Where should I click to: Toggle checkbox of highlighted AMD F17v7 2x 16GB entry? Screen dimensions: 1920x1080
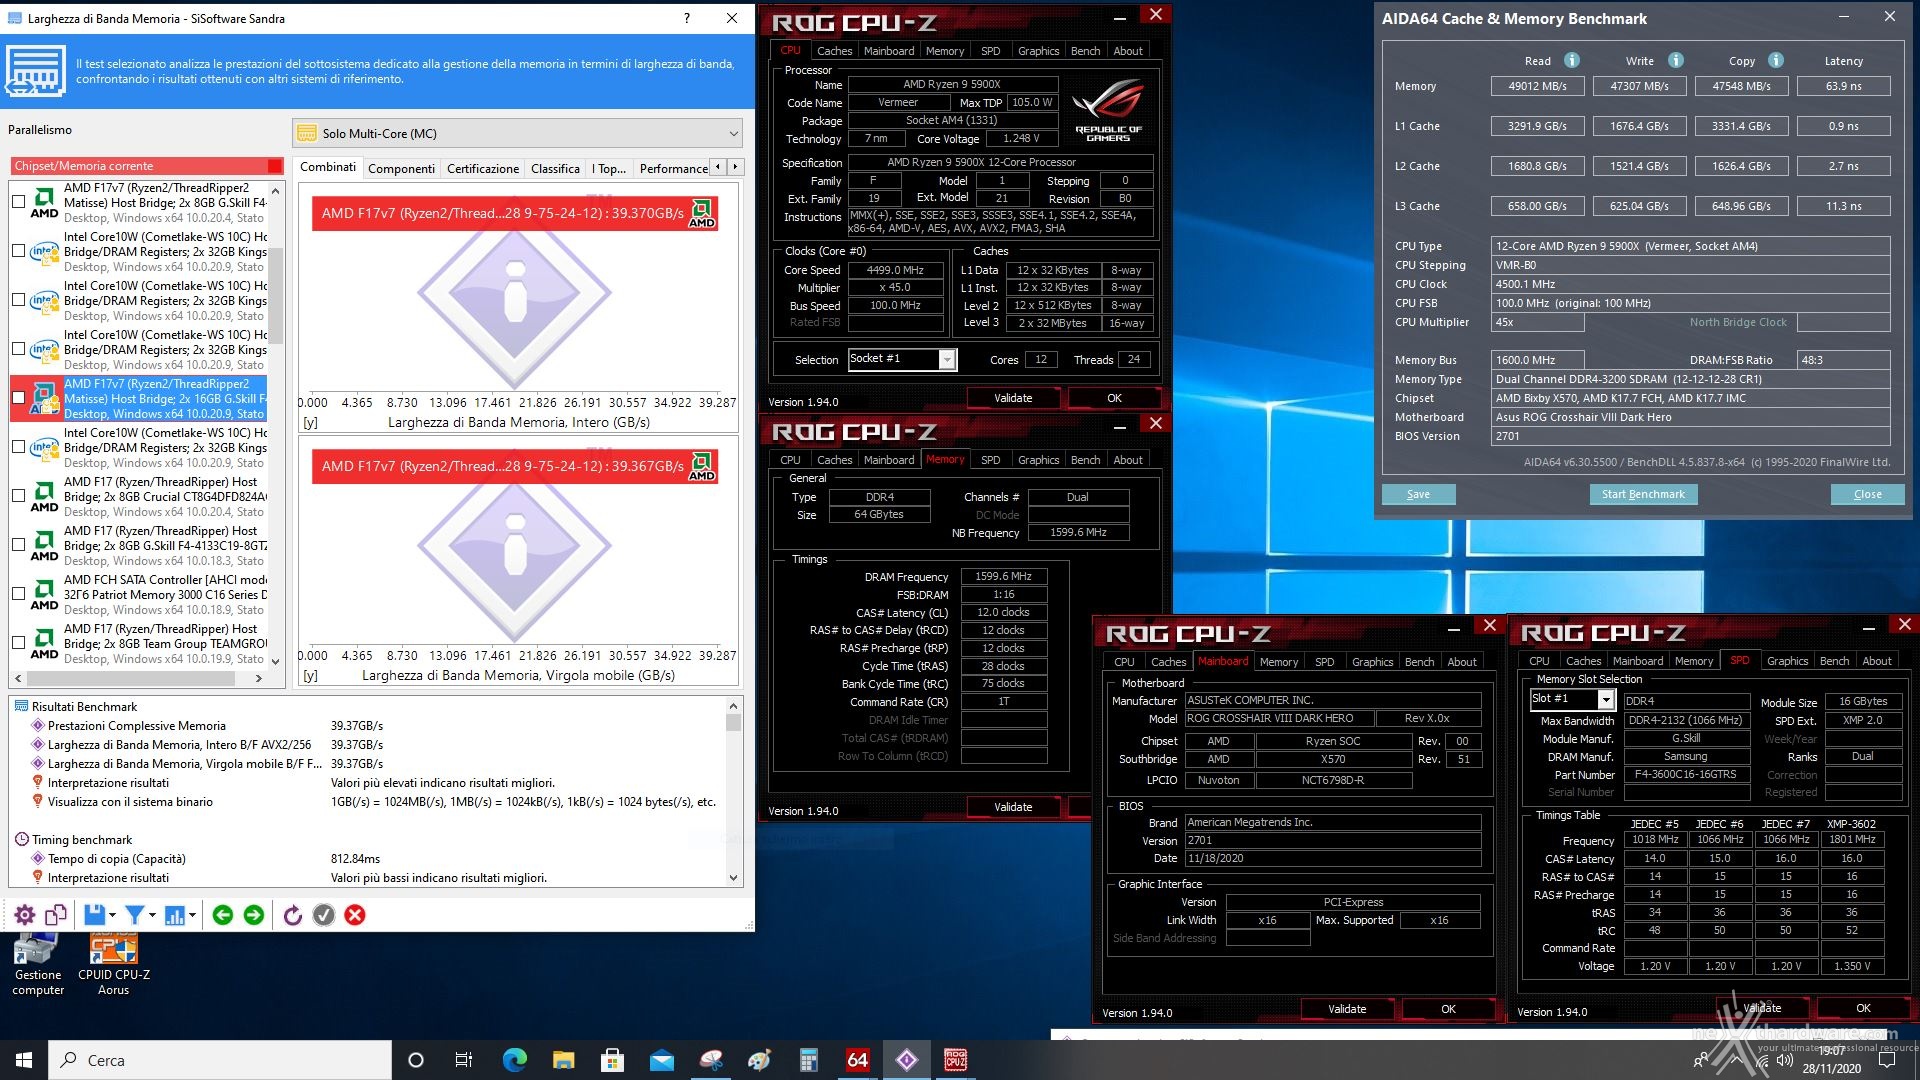pos(18,398)
